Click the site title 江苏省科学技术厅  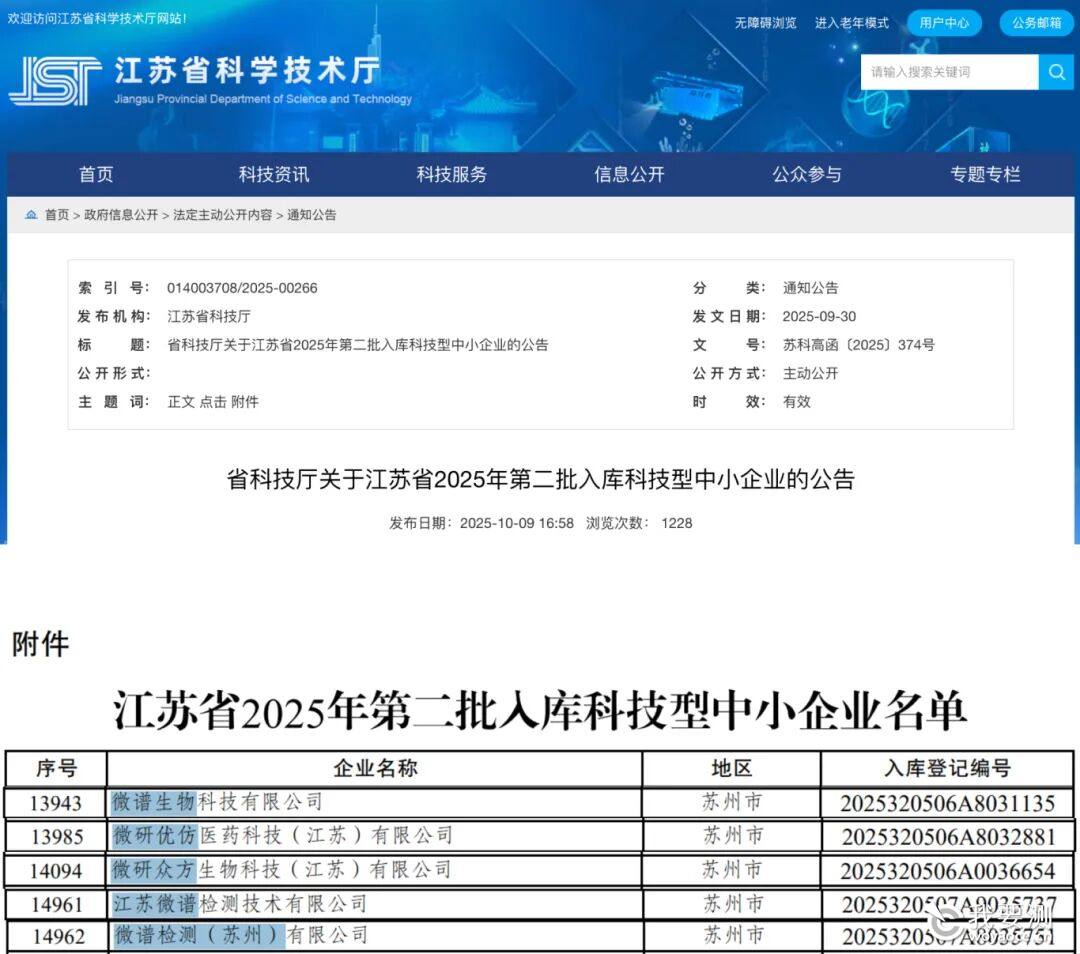(x=247, y=71)
